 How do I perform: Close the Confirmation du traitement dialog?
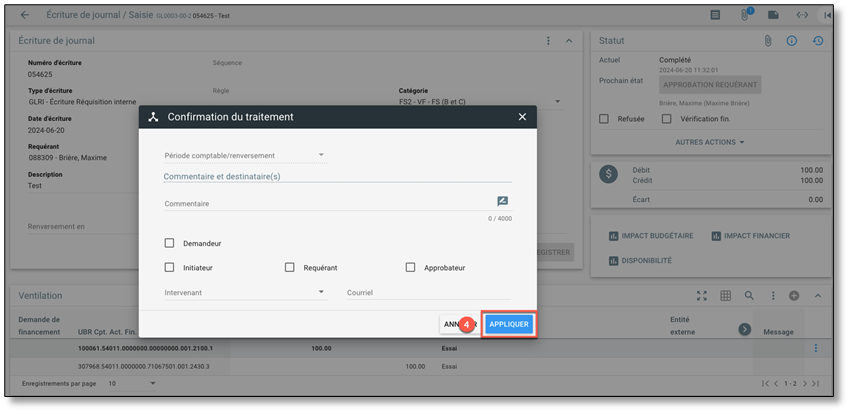pos(522,117)
